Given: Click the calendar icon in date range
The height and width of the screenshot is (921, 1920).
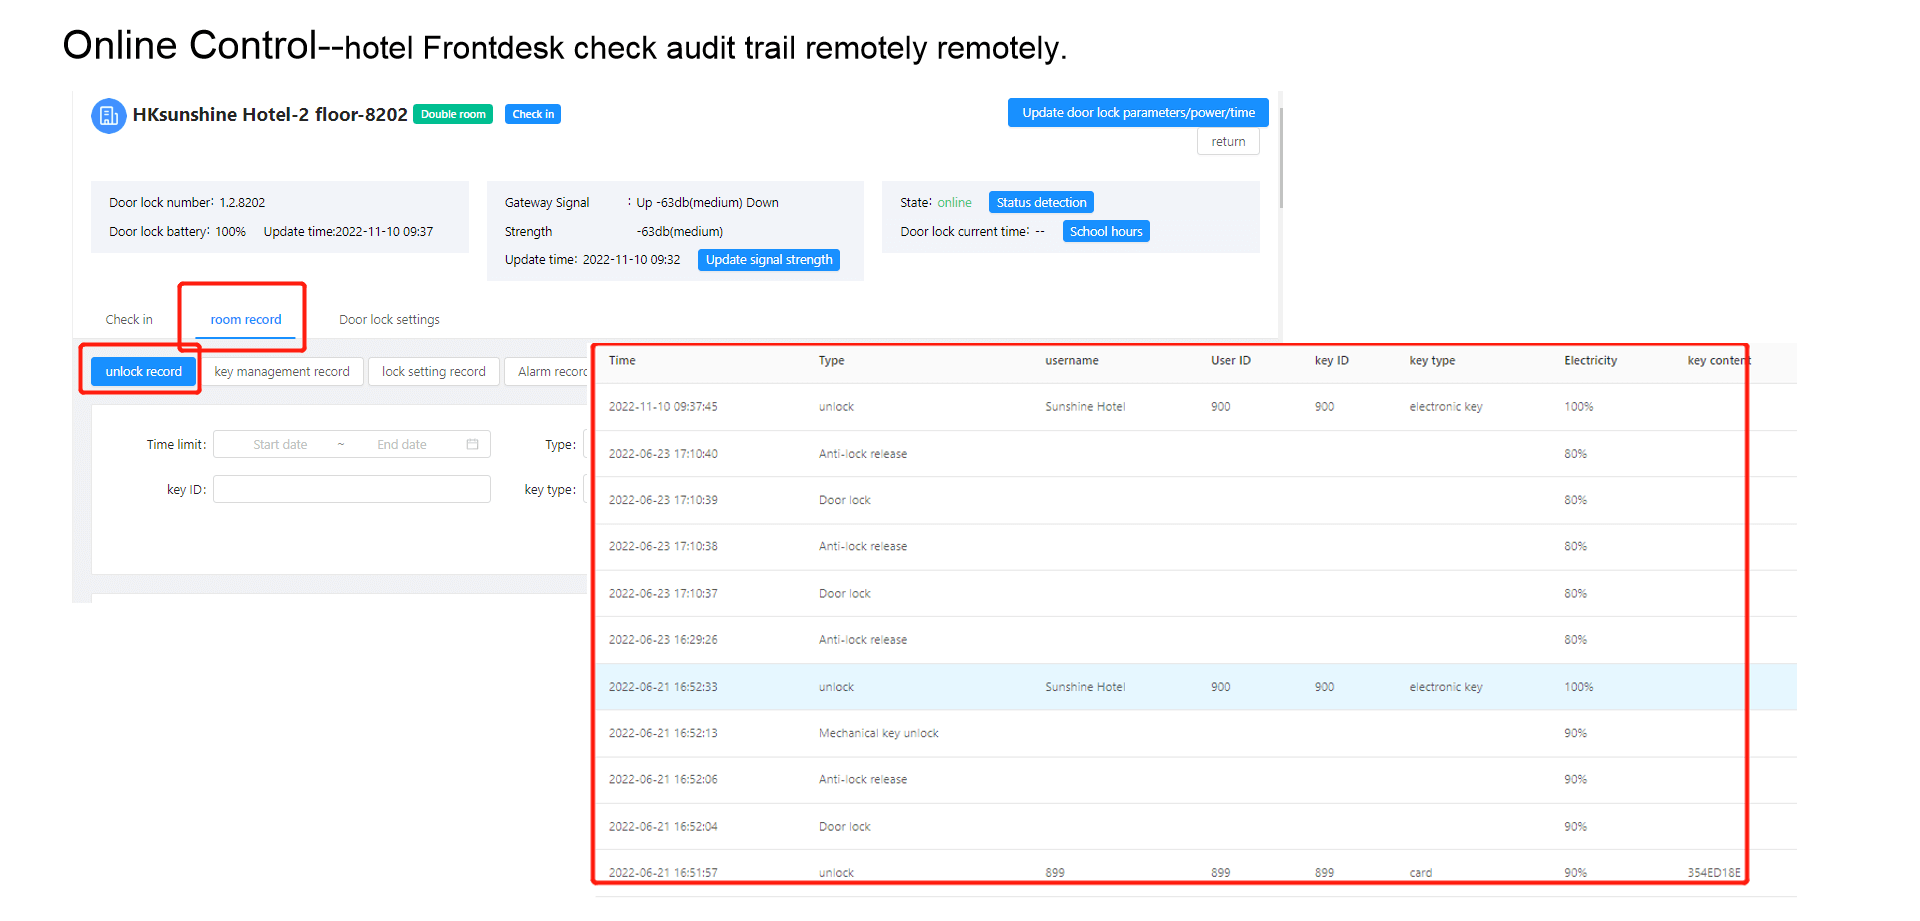Looking at the screenshot, I should coord(472,444).
